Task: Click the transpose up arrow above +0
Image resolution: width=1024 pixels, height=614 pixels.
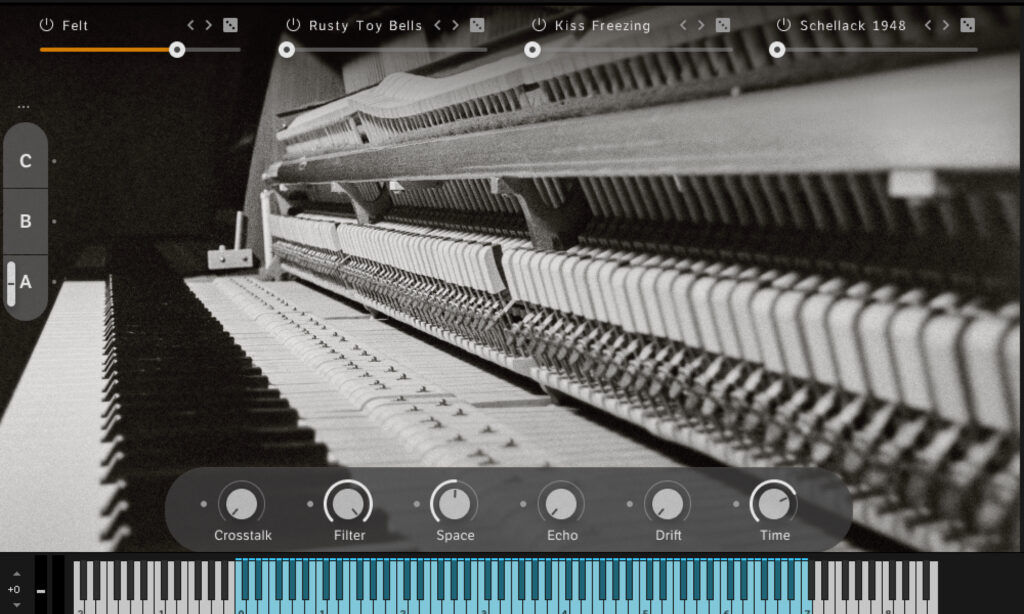Action: click(16, 574)
